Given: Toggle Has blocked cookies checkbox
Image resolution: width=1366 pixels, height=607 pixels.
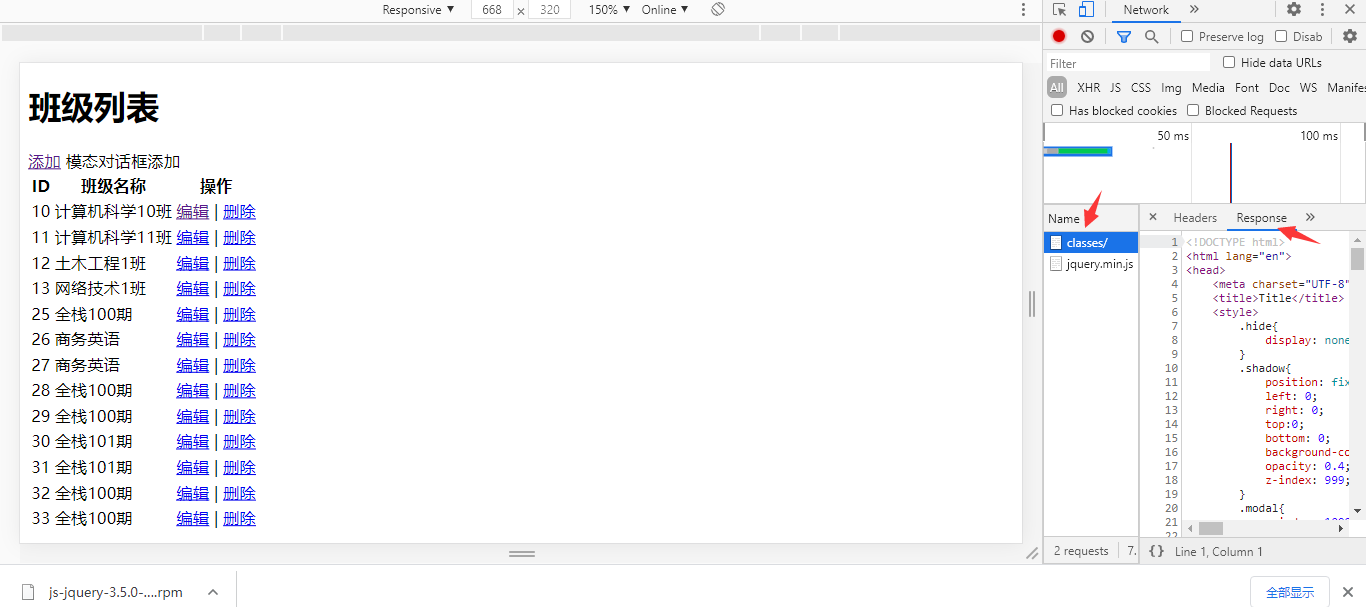Looking at the screenshot, I should [x=1057, y=110].
